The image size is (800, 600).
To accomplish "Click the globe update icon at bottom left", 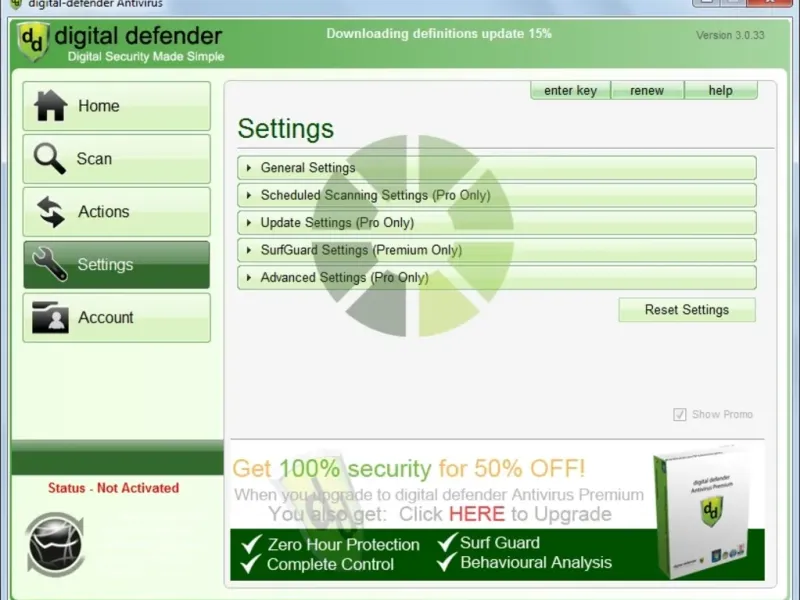I will click(x=55, y=545).
